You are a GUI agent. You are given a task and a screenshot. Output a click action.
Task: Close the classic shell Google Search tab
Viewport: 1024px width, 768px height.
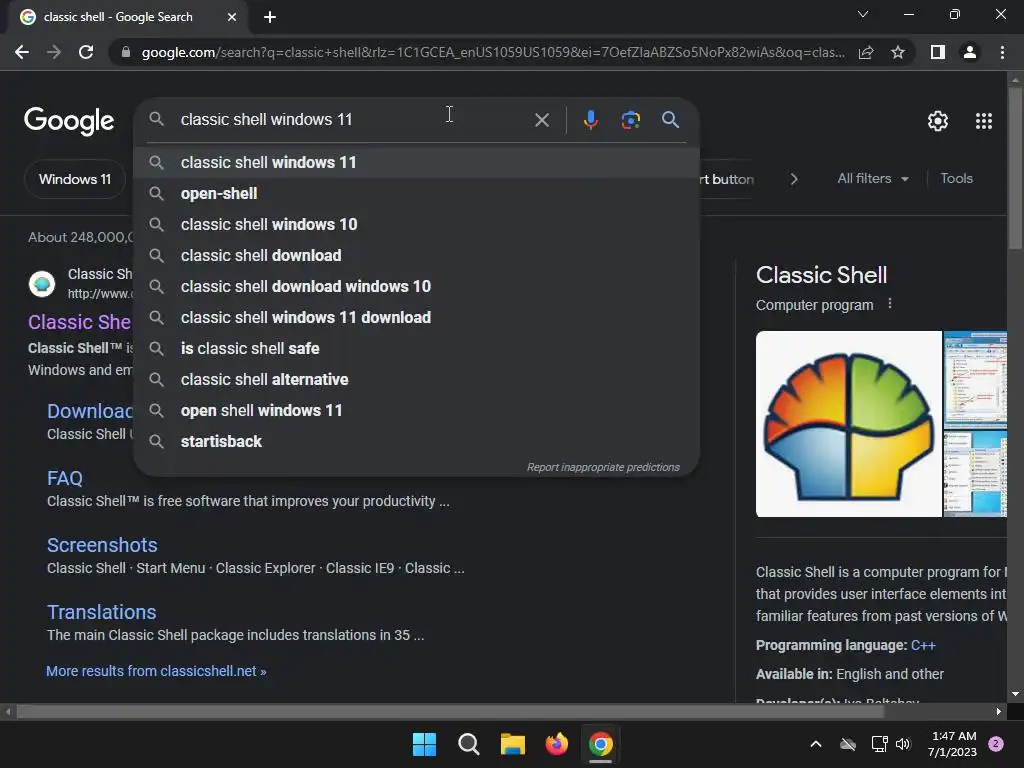pos(232,17)
